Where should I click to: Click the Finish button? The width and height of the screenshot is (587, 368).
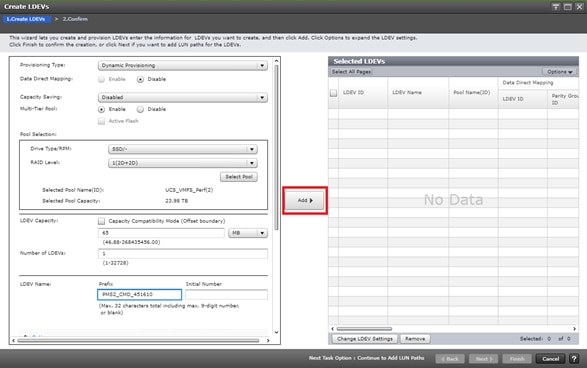click(517, 359)
